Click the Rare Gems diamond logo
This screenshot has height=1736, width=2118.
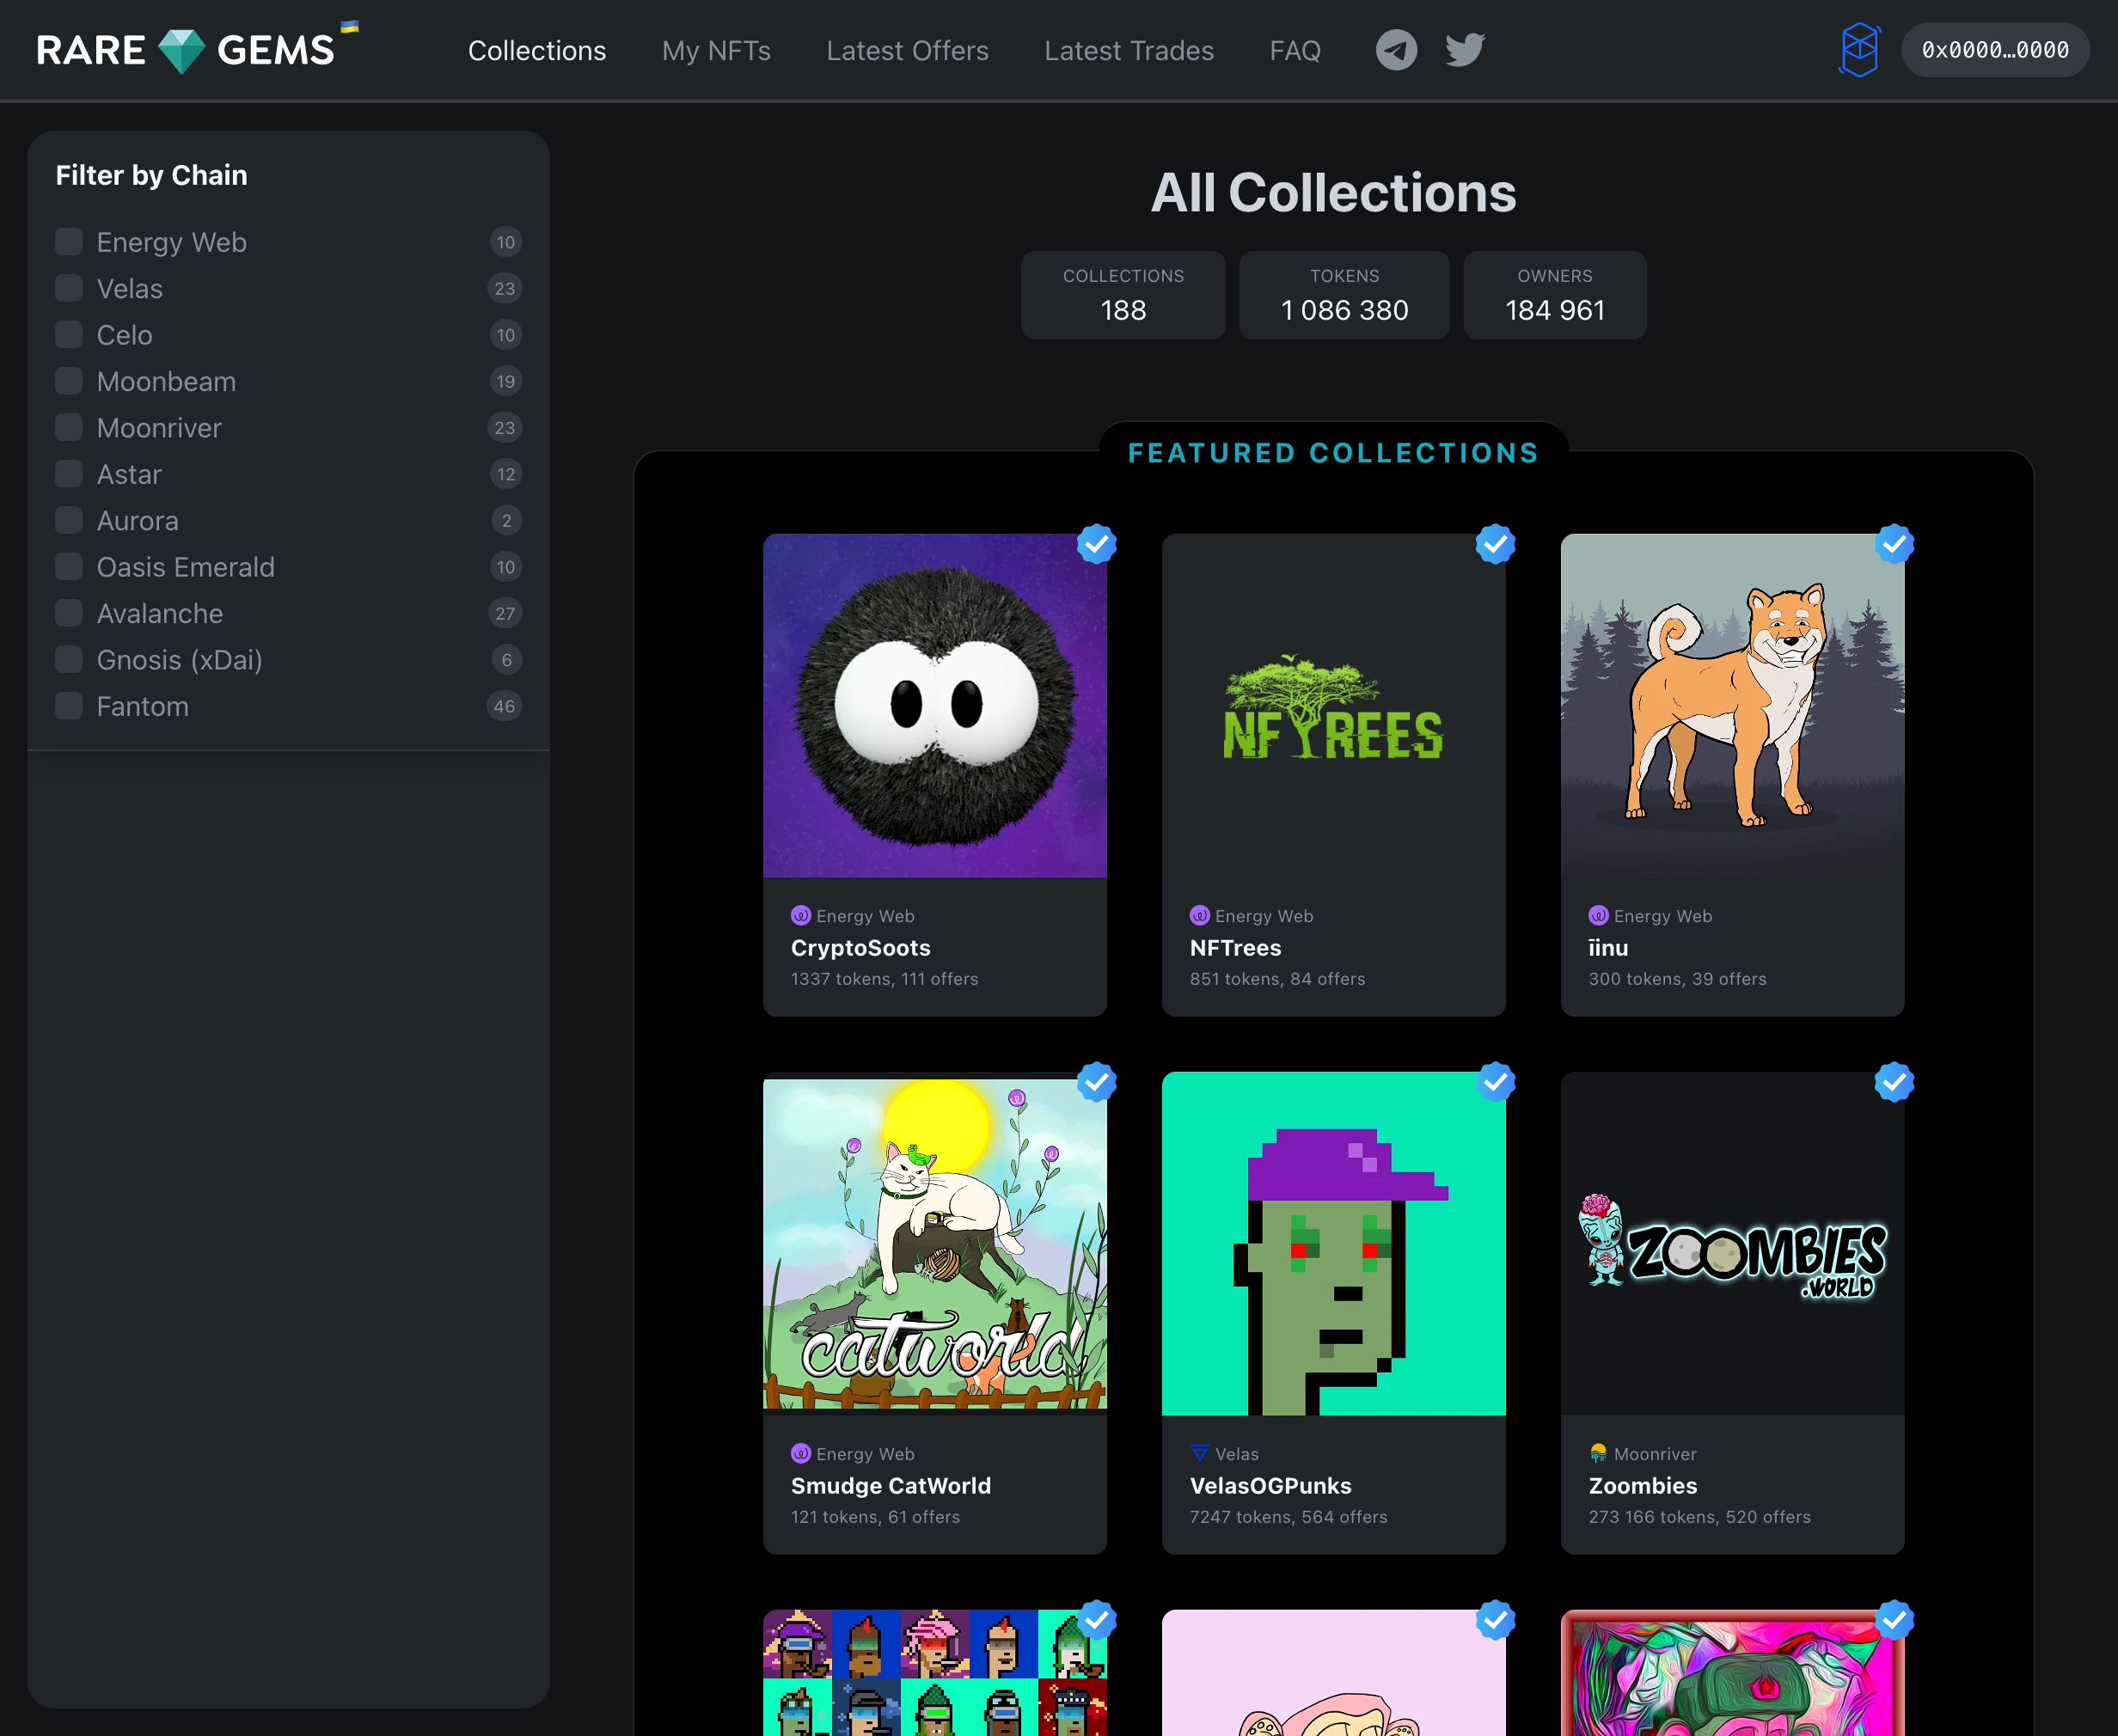pos(182,50)
